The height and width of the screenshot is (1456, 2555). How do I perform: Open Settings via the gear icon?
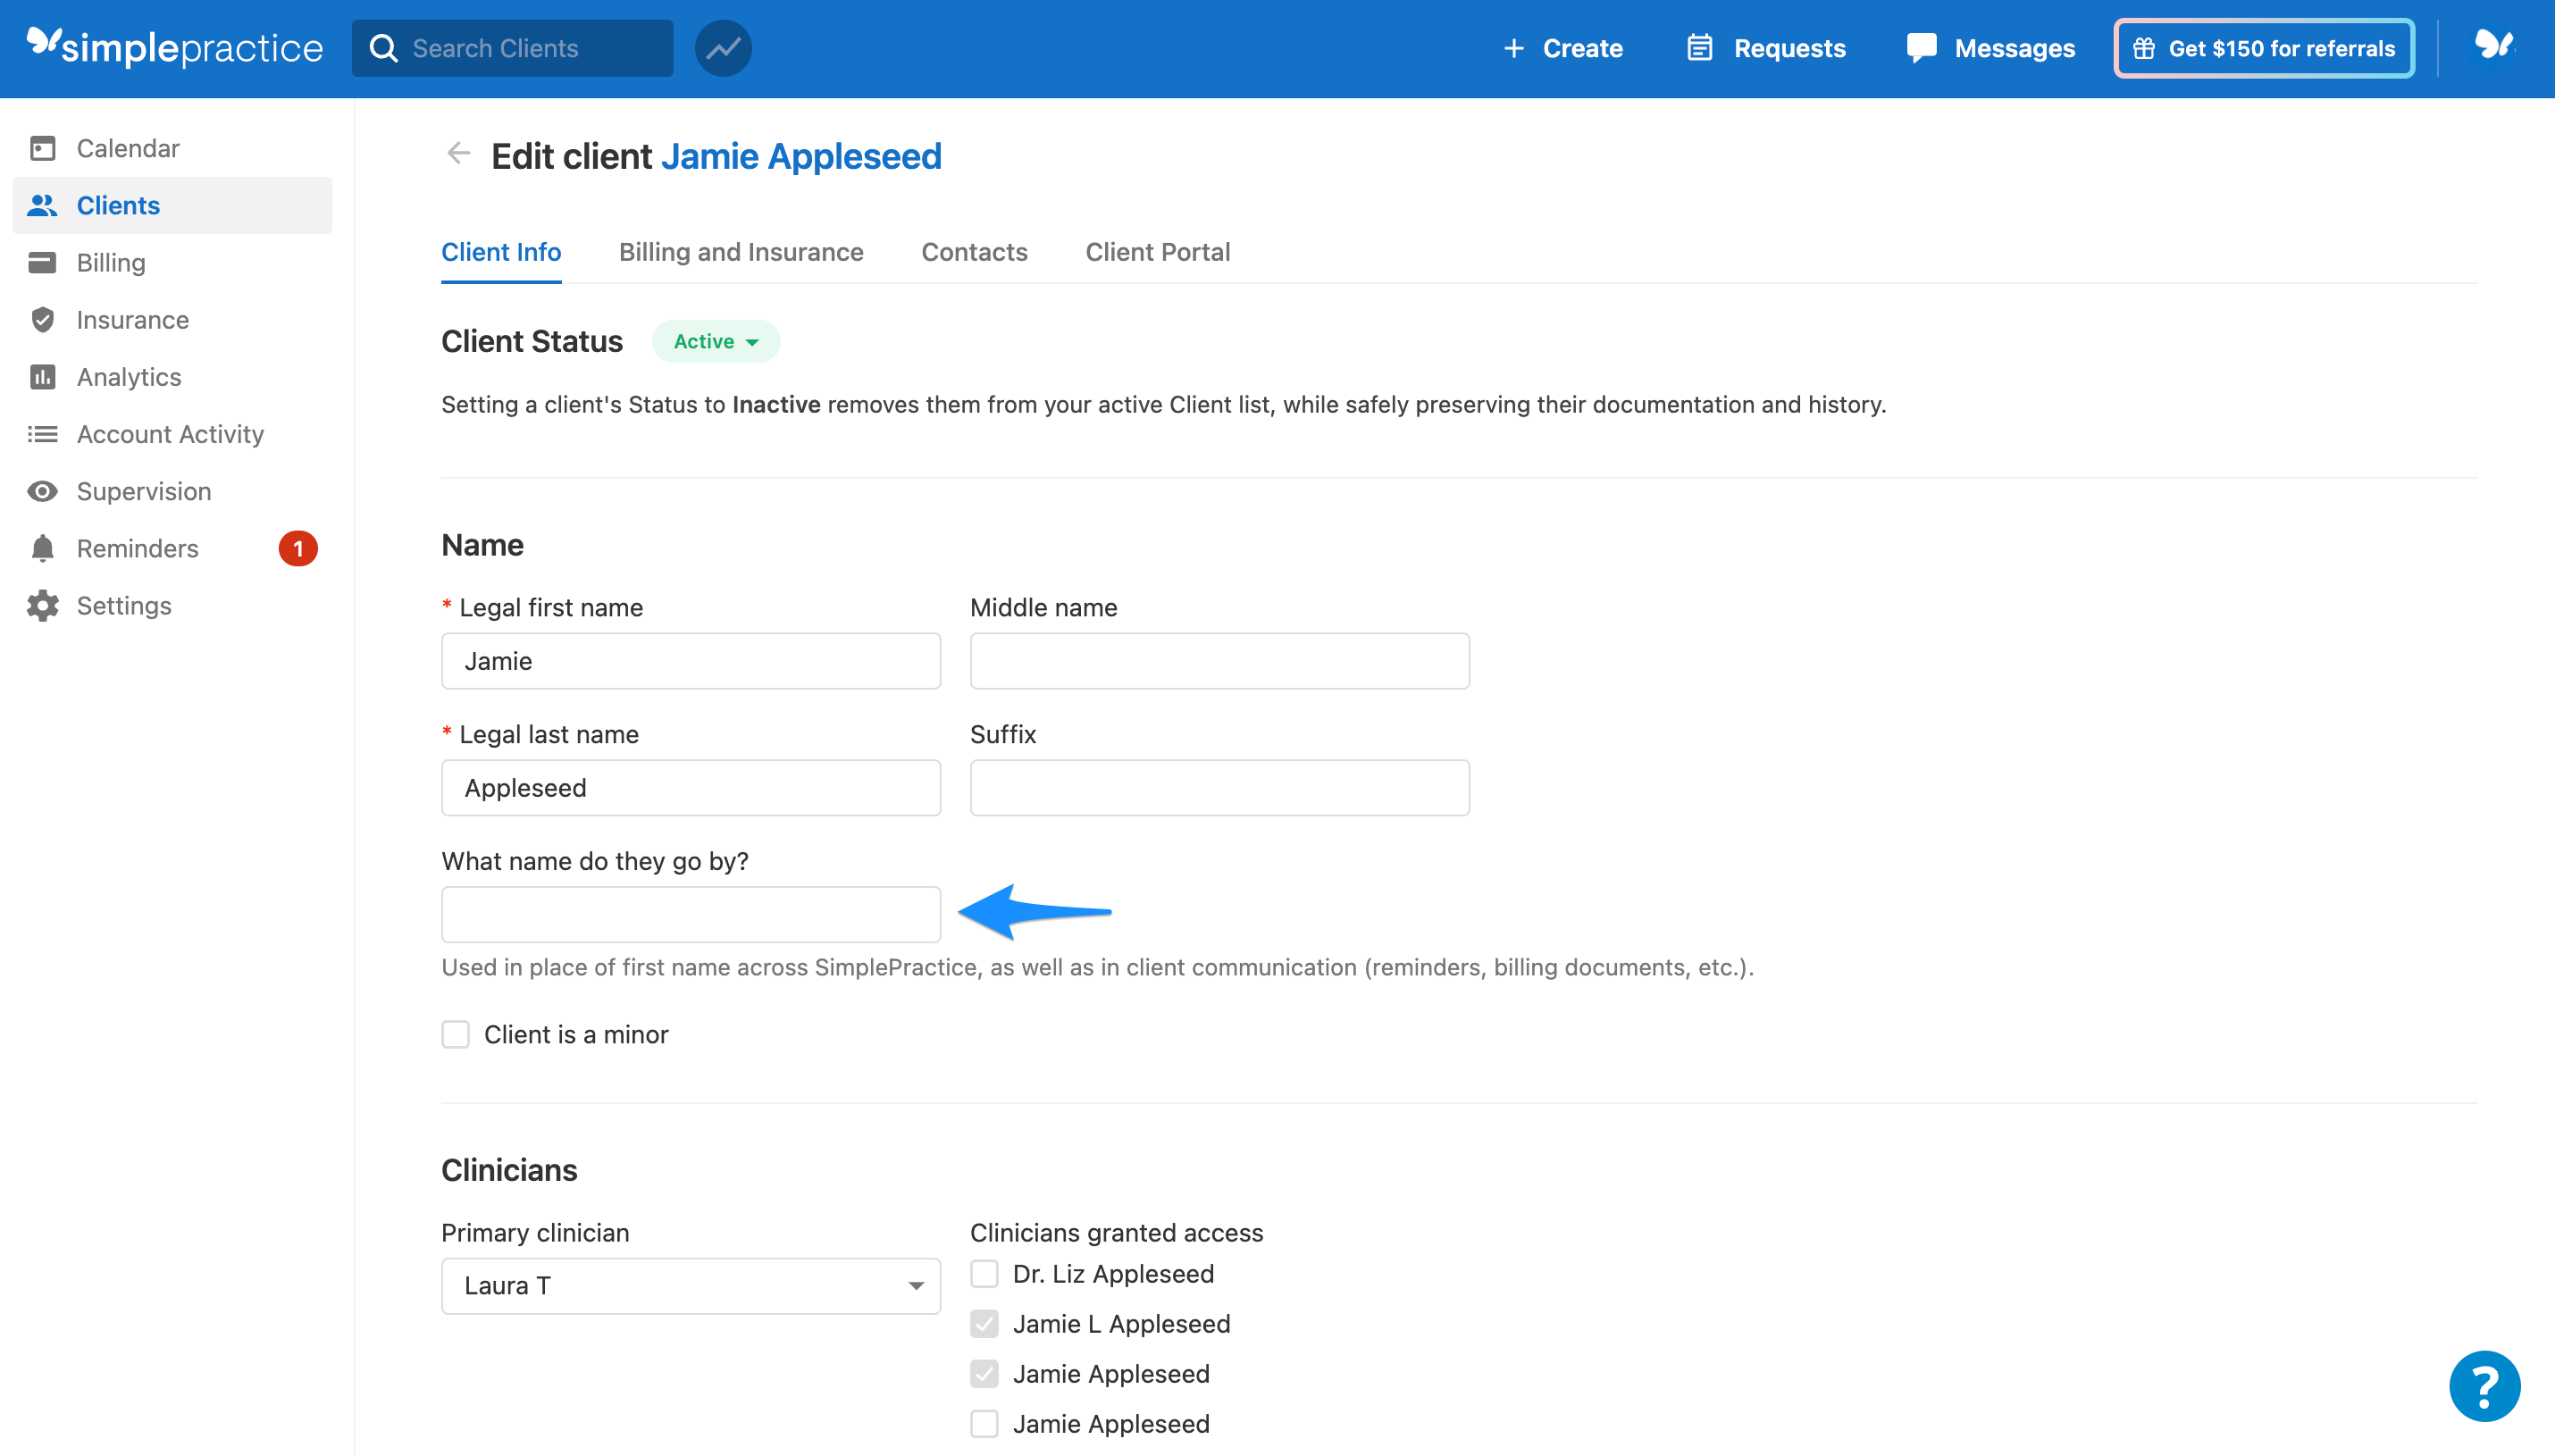tap(42, 605)
